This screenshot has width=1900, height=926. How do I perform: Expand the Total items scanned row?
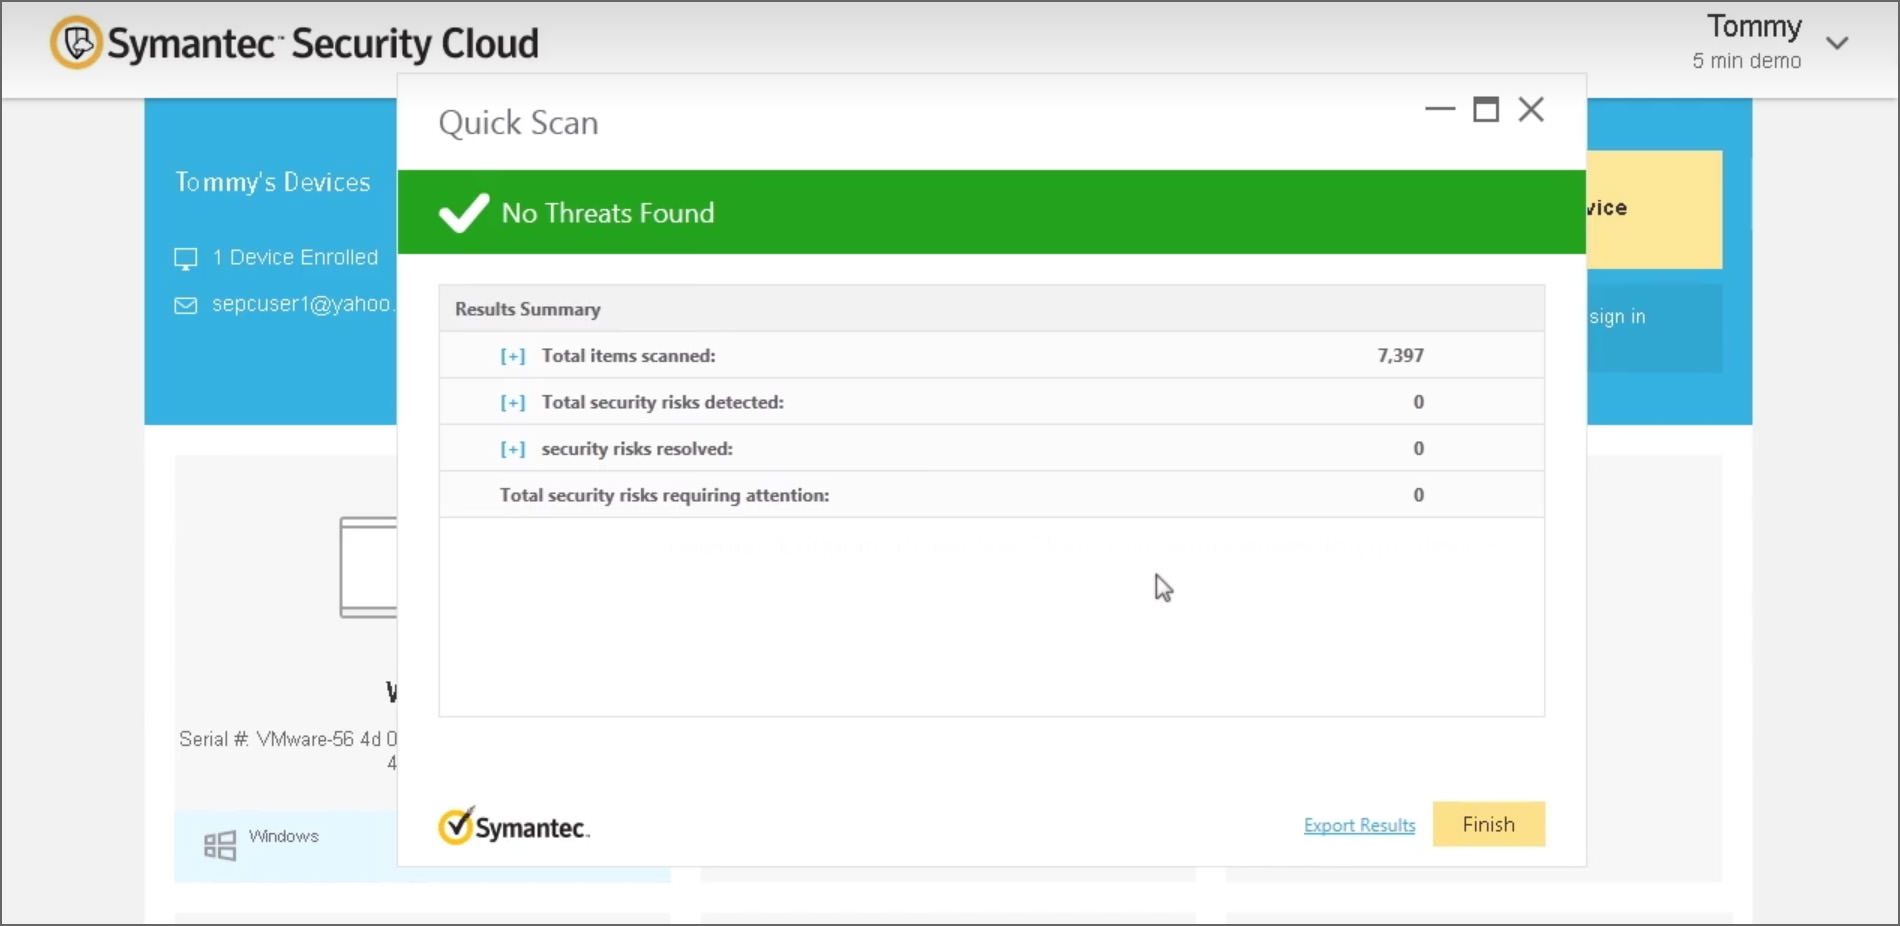(x=512, y=356)
